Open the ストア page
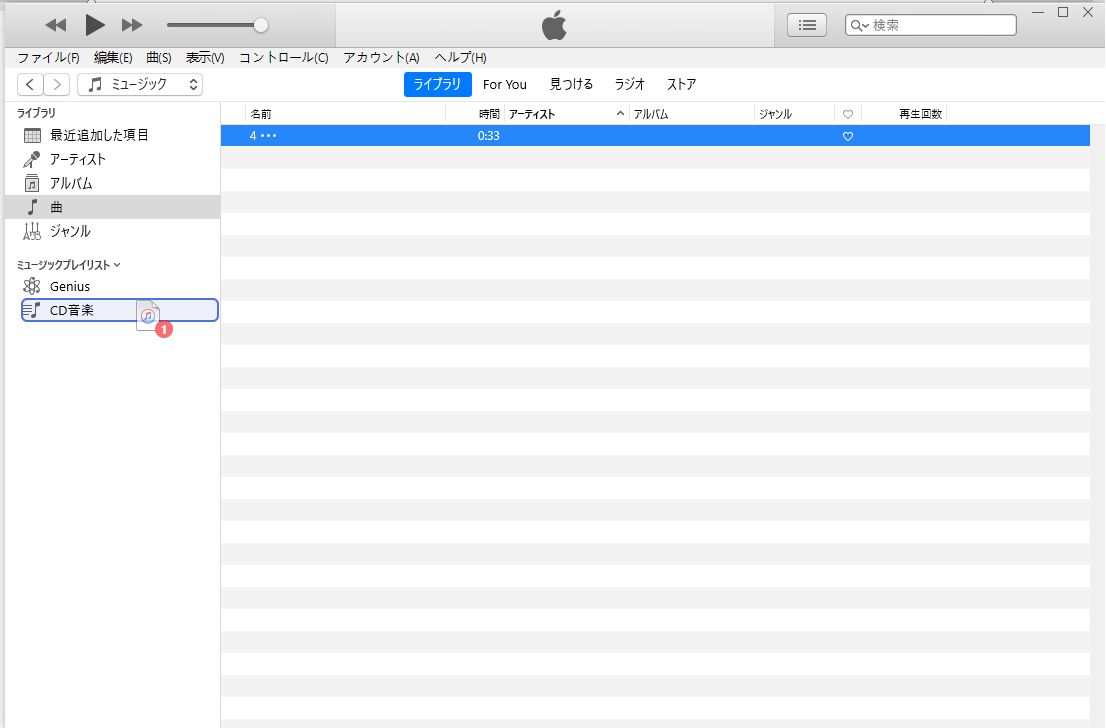The image size is (1106, 728). click(x=681, y=84)
